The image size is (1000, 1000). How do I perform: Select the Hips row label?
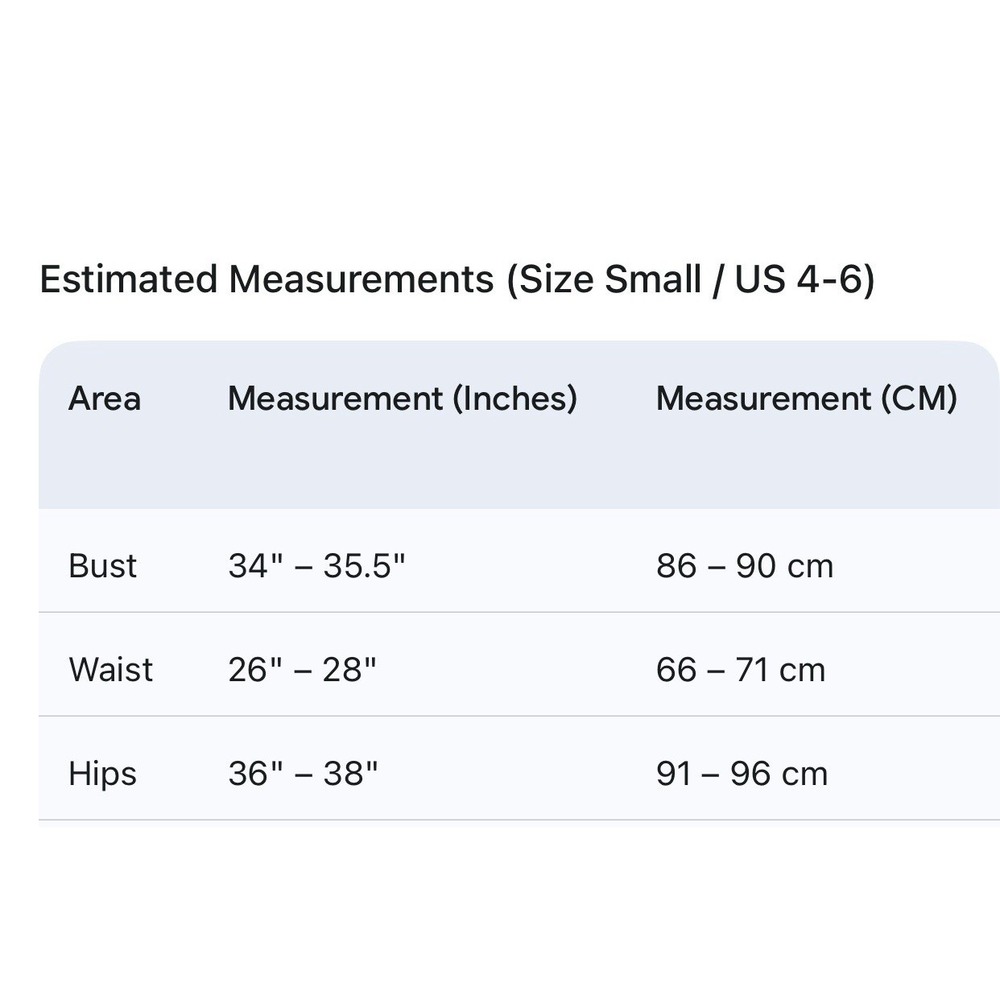(x=103, y=774)
